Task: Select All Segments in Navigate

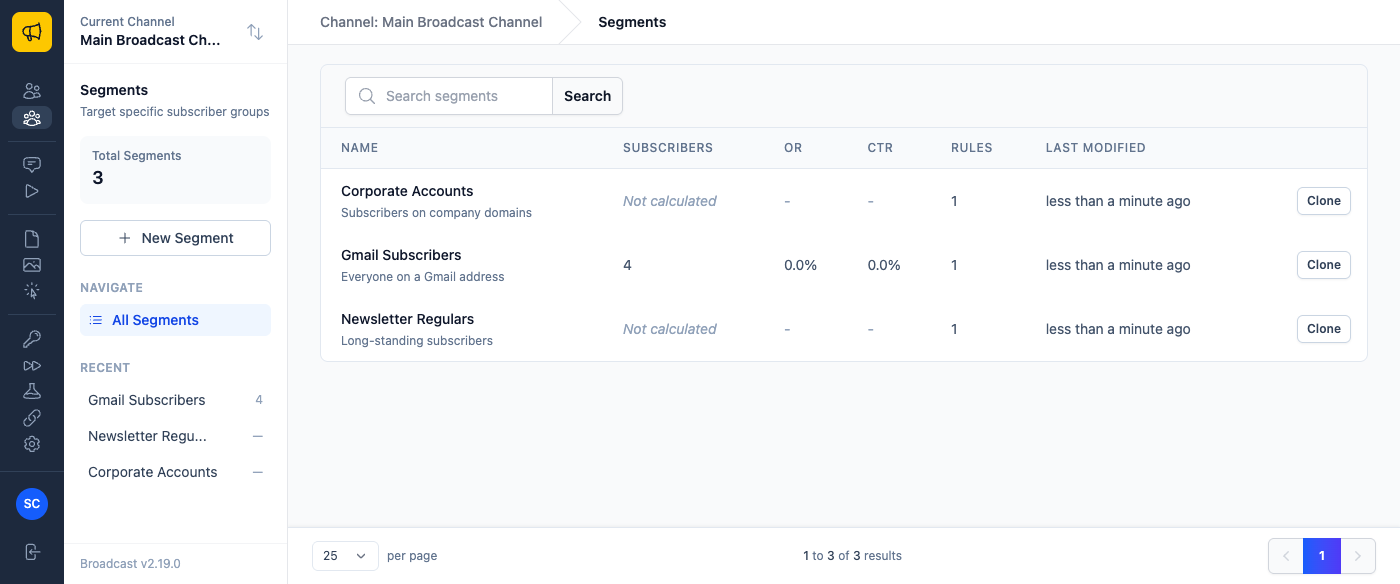Action: point(175,320)
